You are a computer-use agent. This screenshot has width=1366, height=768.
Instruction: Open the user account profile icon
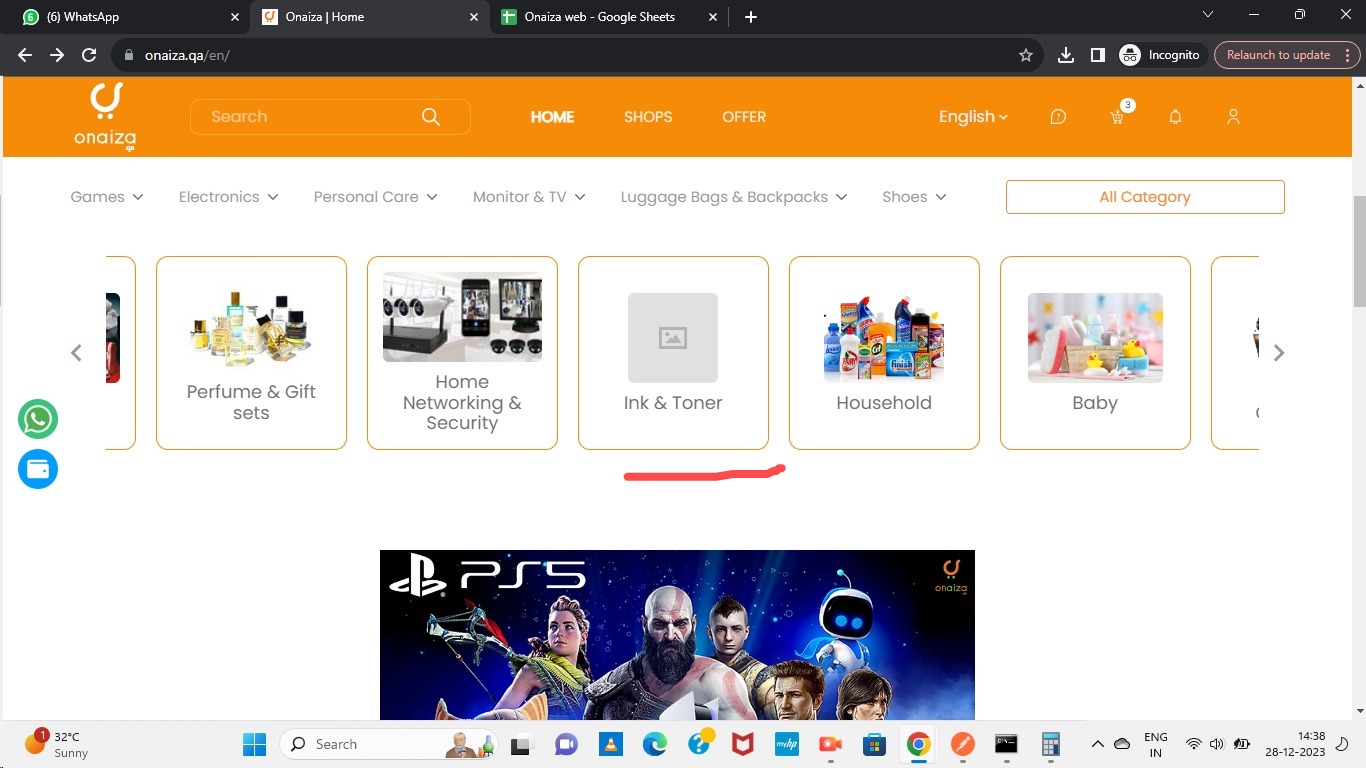click(1233, 117)
